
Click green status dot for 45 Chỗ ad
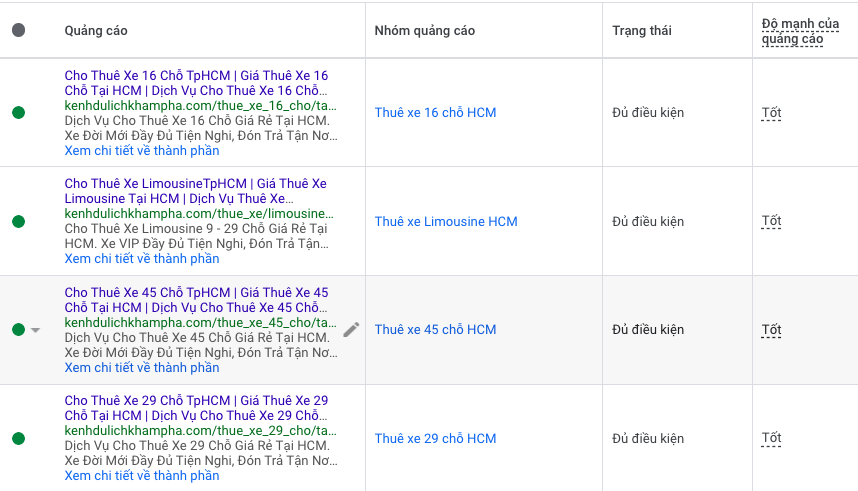[18, 330]
